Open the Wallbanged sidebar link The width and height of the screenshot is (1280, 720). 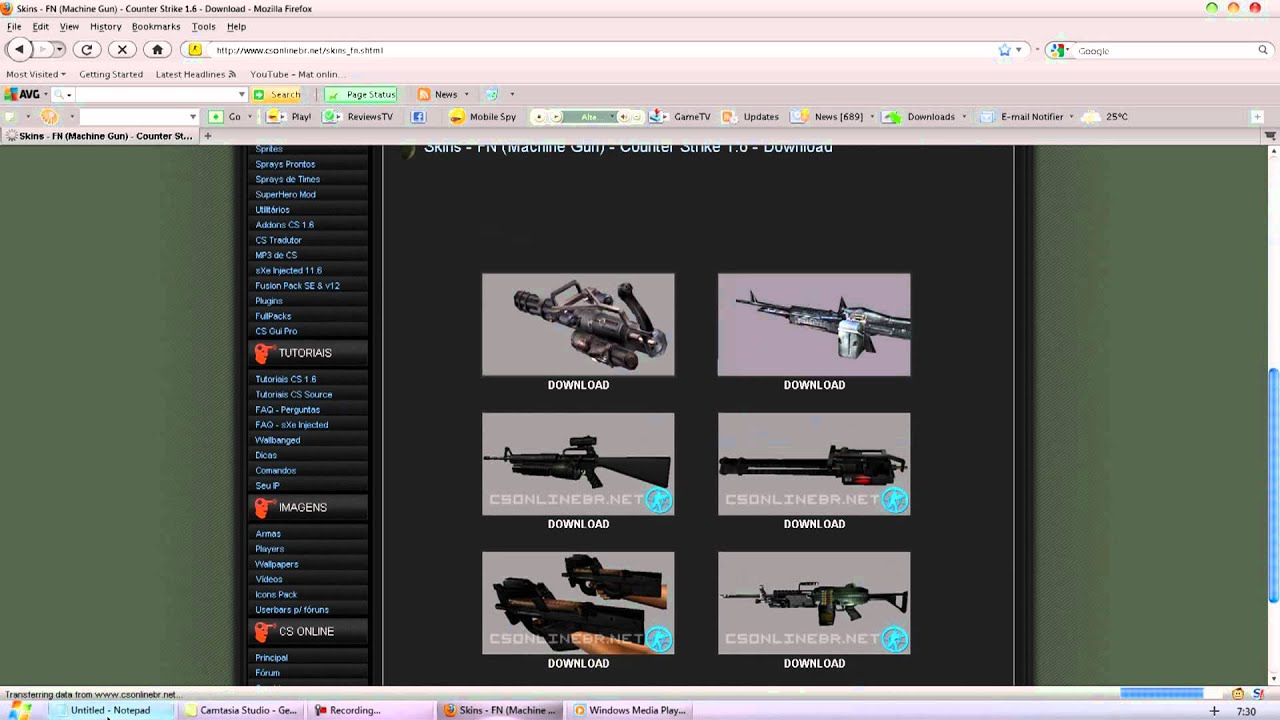278,440
